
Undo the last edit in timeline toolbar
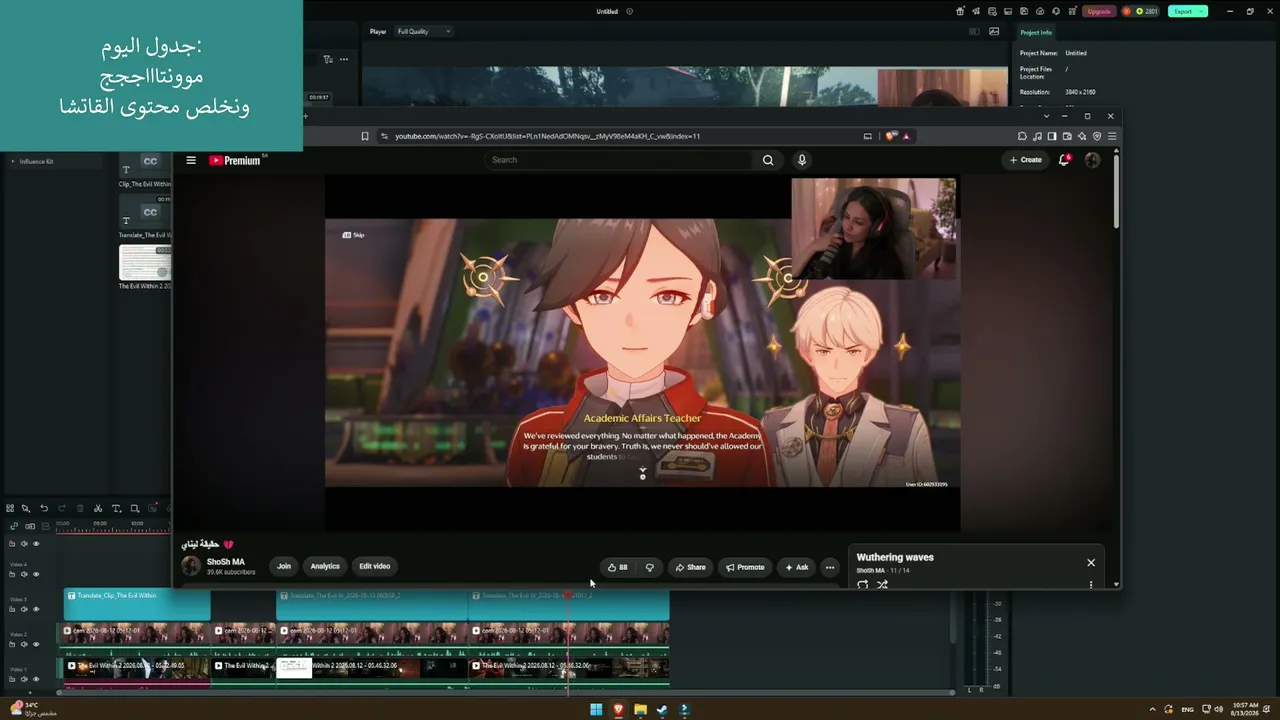click(x=44, y=508)
